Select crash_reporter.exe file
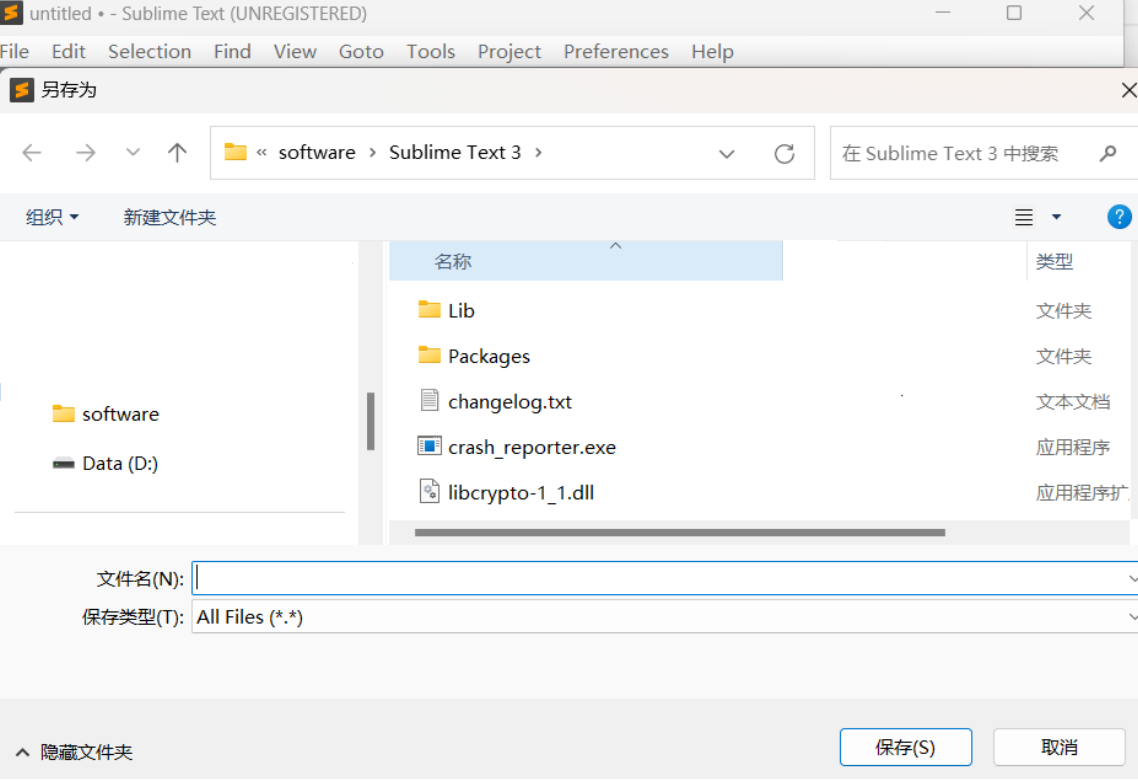1138x781 pixels. 531,447
